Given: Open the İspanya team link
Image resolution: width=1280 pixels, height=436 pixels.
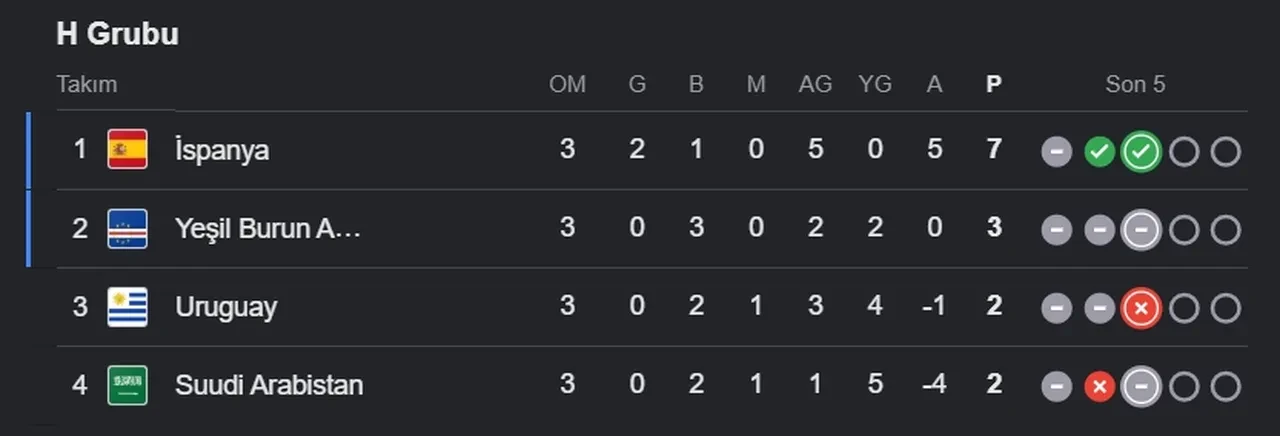Looking at the screenshot, I should tap(222, 151).
